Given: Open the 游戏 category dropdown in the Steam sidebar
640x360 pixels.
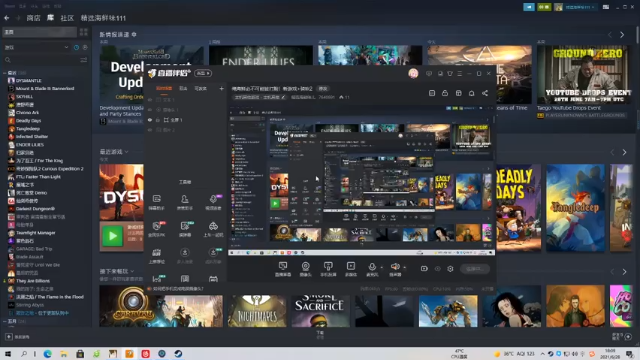Looking at the screenshot, I should click(x=36, y=47).
